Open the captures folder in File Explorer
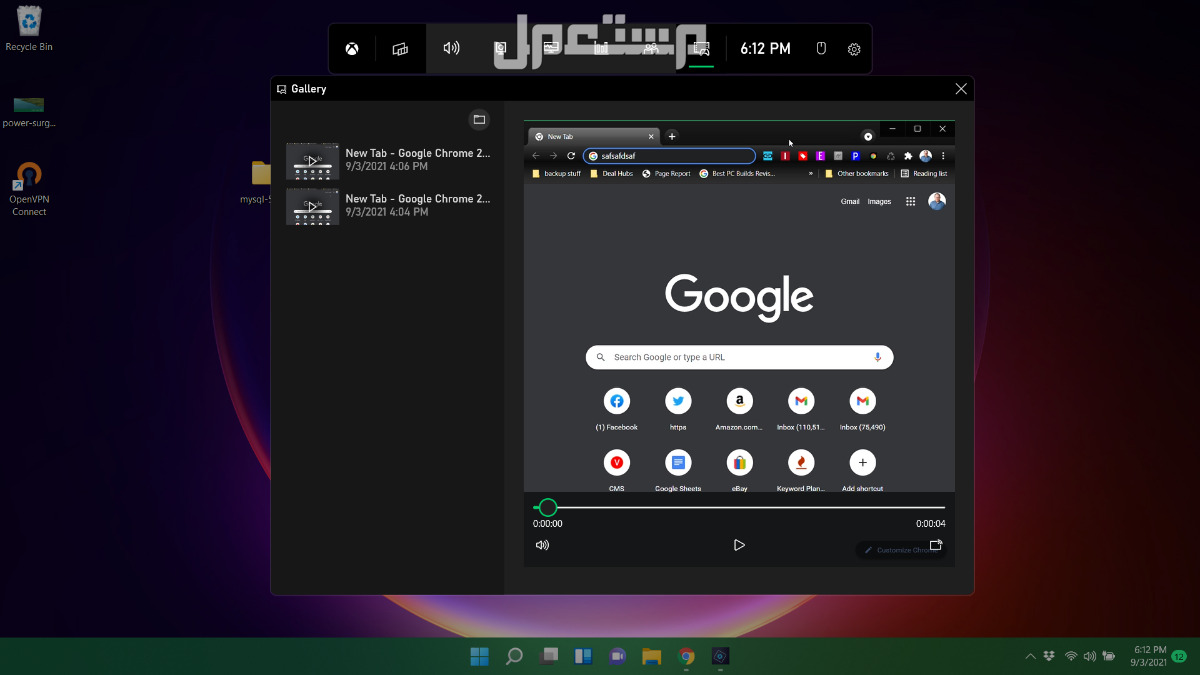The width and height of the screenshot is (1200, 675). (479, 120)
